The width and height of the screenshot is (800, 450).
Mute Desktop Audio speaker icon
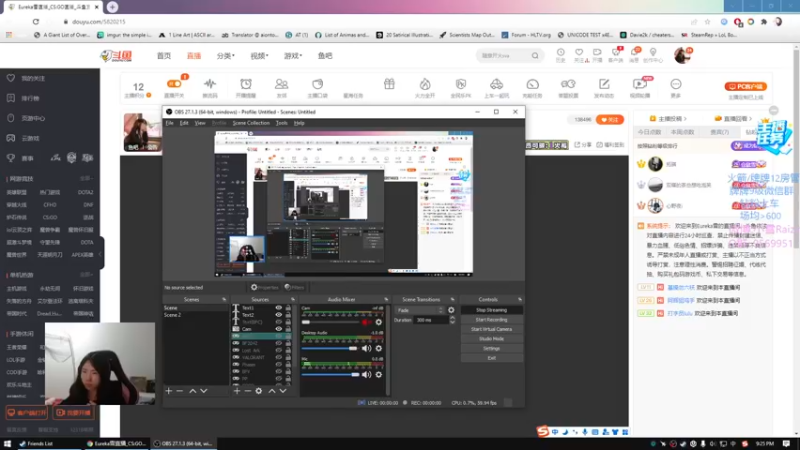click(x=366, y=348)
